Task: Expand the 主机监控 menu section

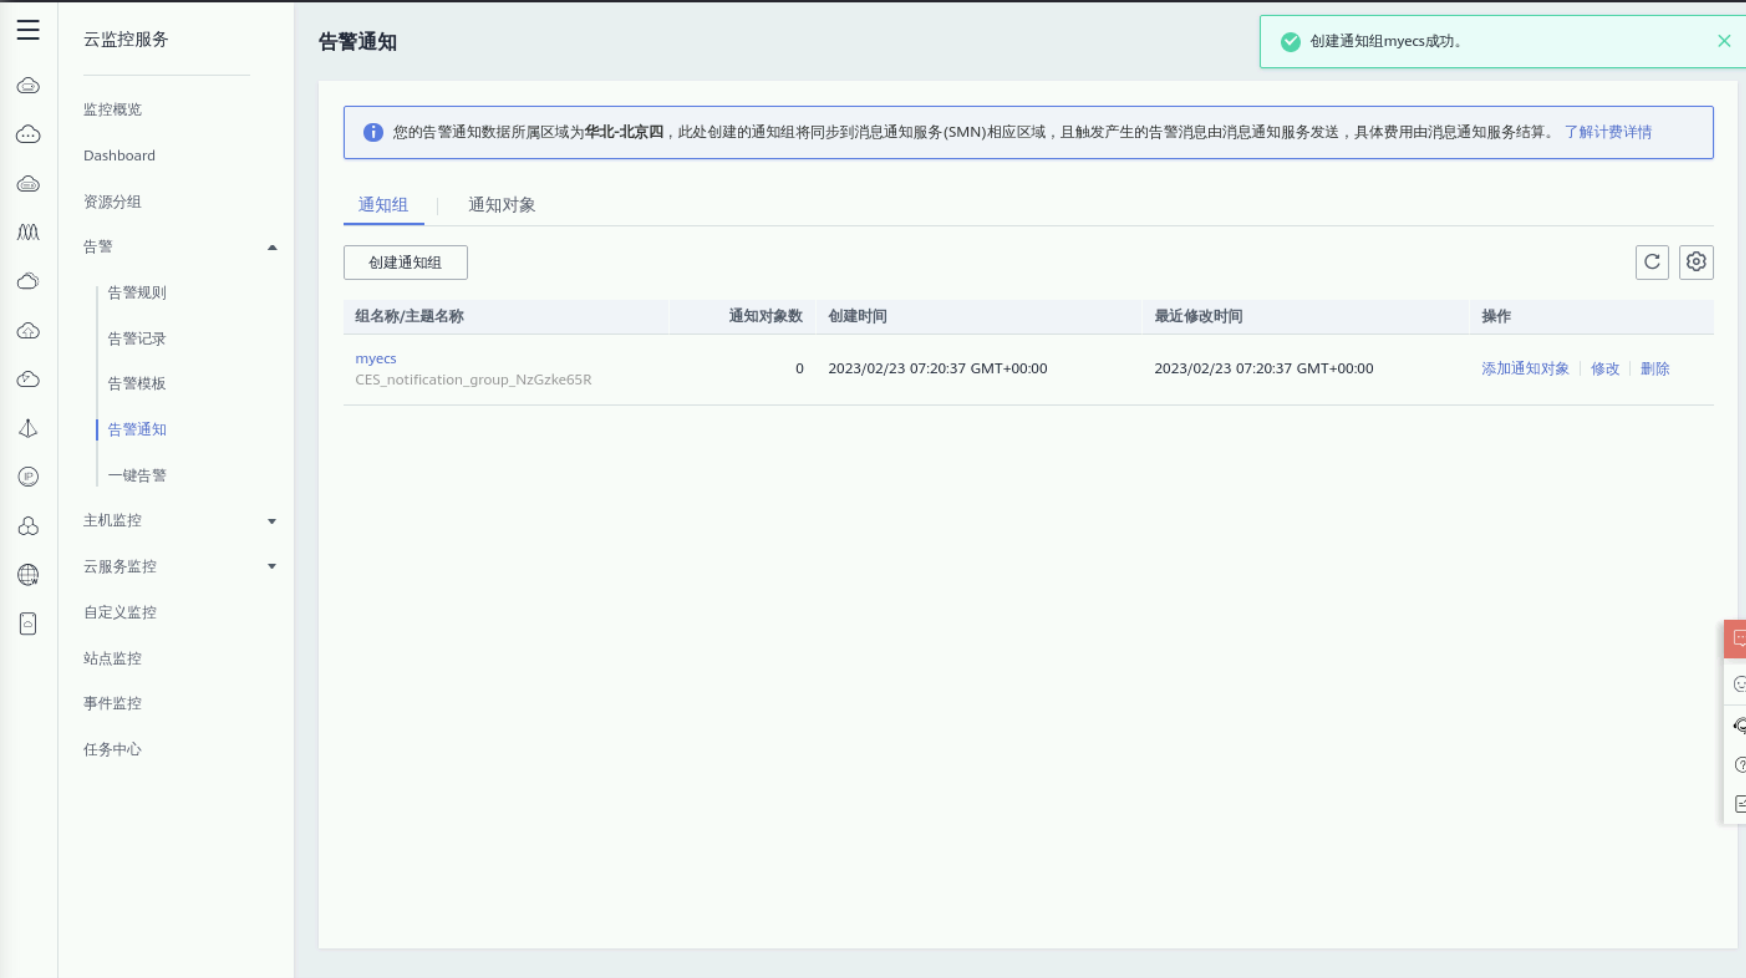Action: [272, 521]
